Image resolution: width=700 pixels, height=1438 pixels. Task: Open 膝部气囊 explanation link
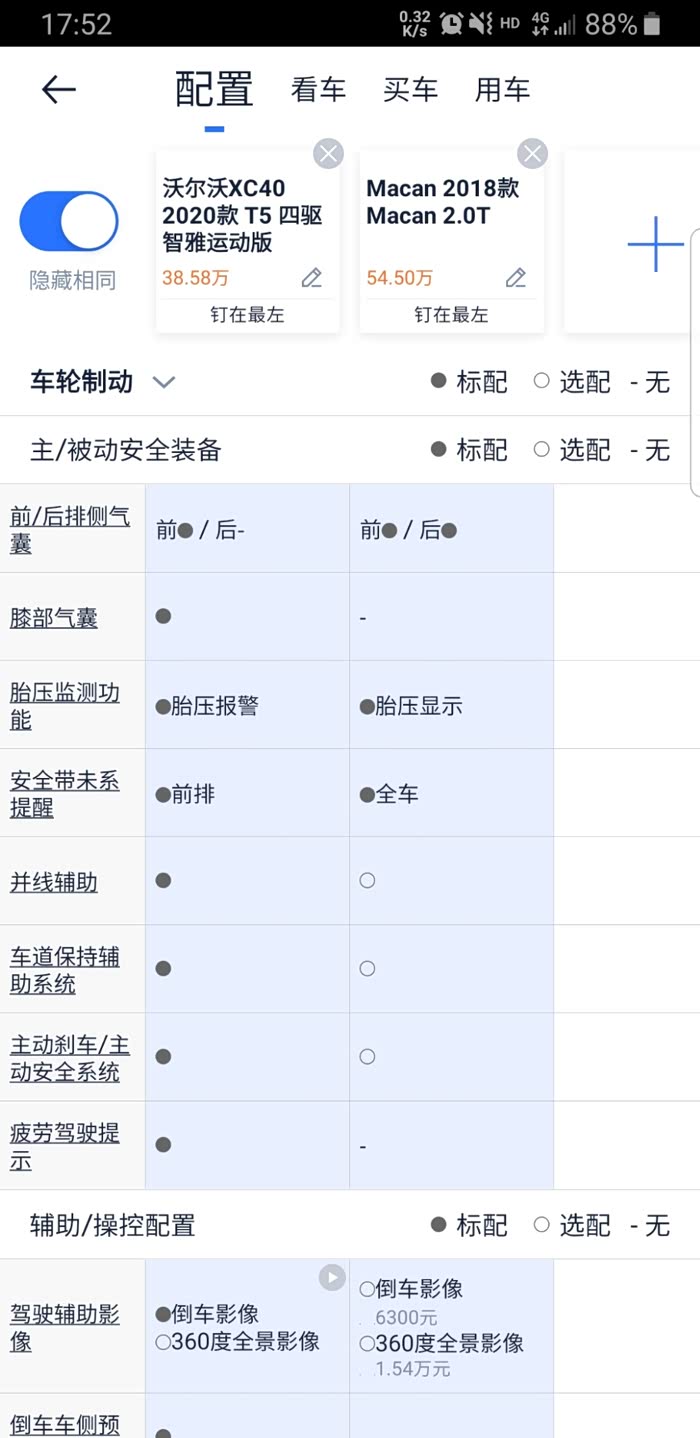pyautogui.click(x=54, y=617)
